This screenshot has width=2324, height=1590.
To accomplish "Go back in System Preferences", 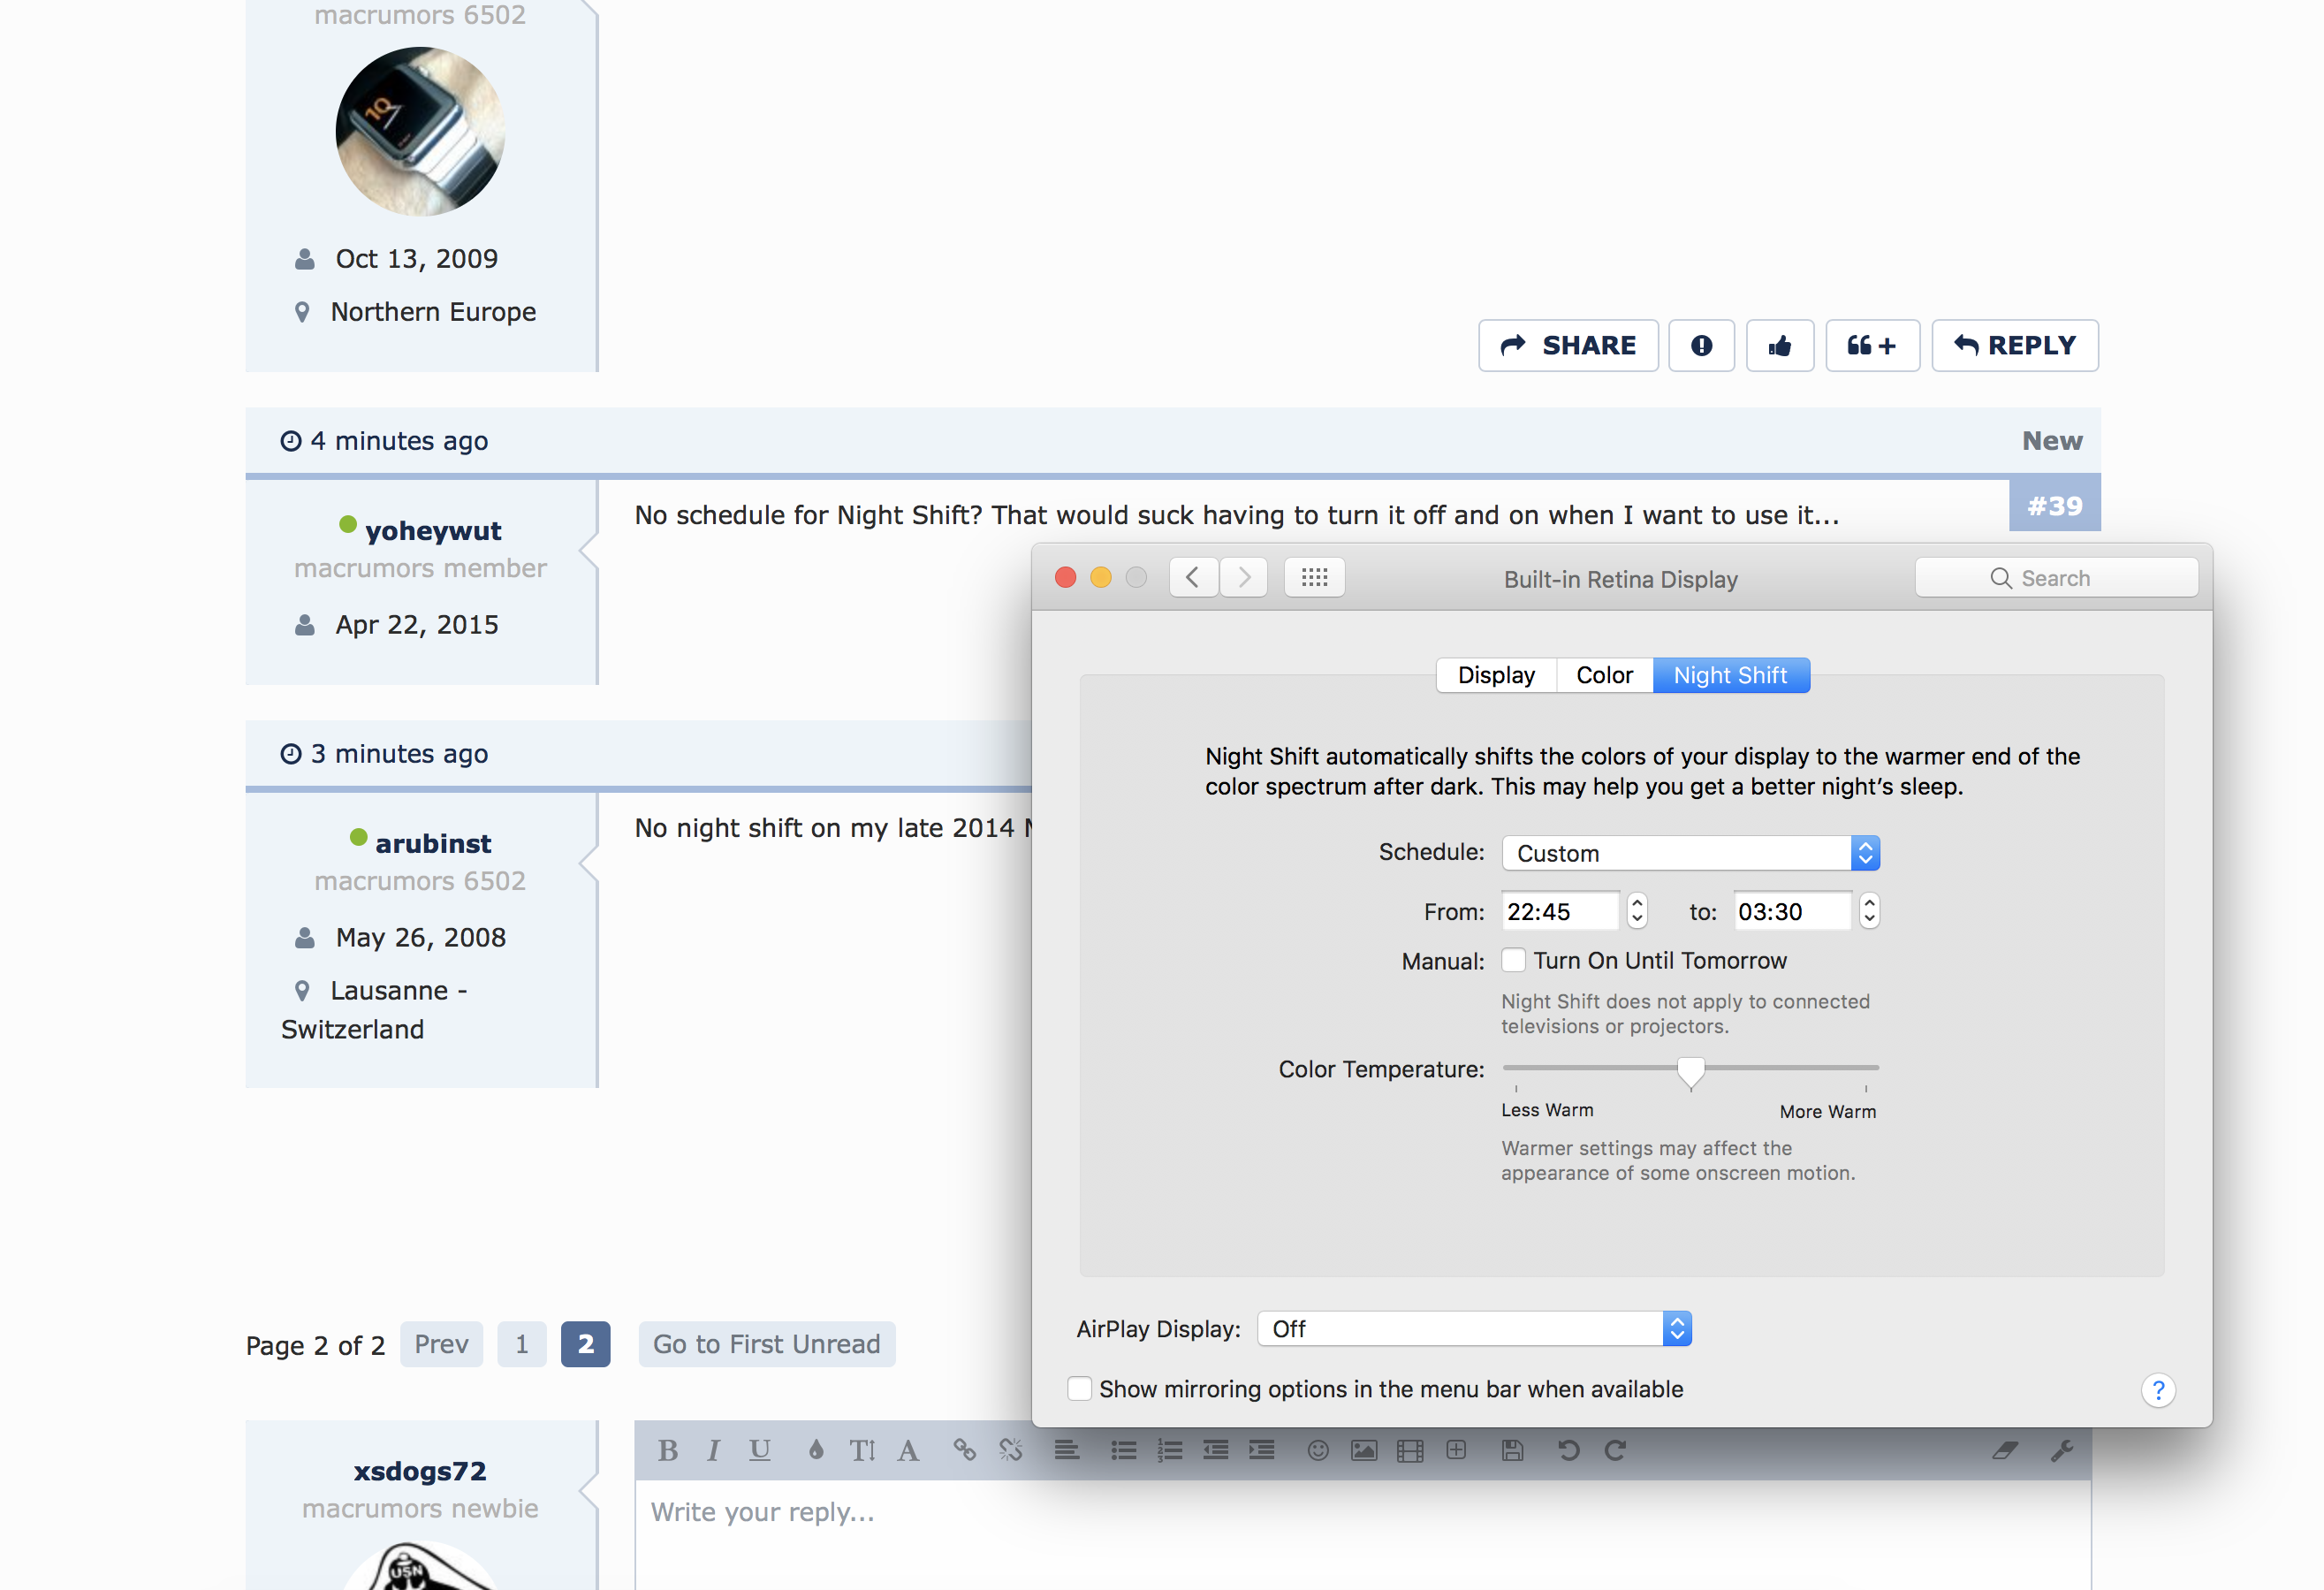I will 1193,577.
